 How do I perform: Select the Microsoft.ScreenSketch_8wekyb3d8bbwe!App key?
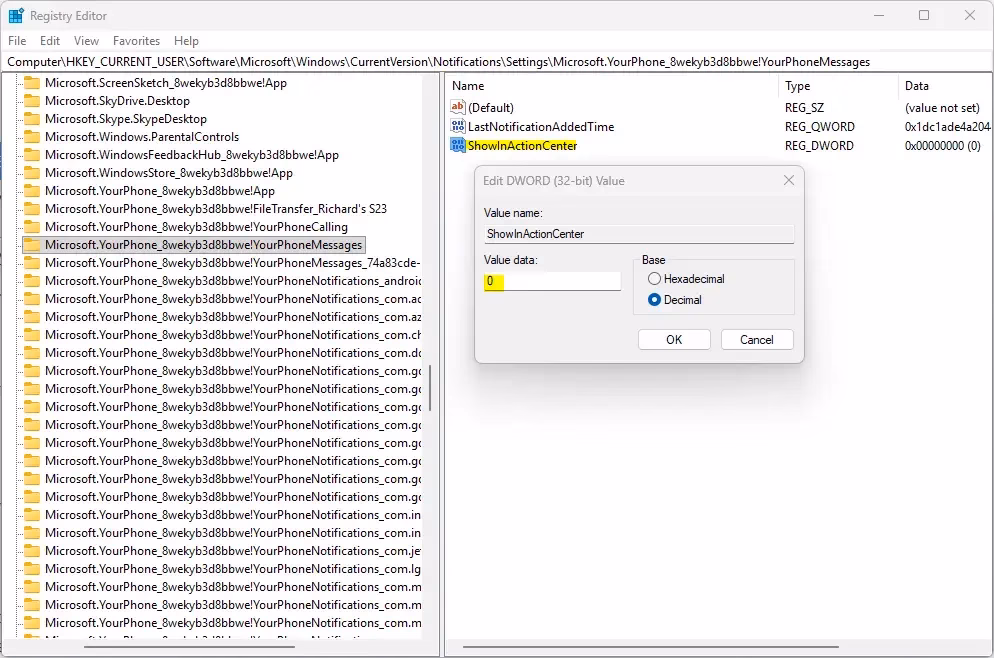click(170, 82)
